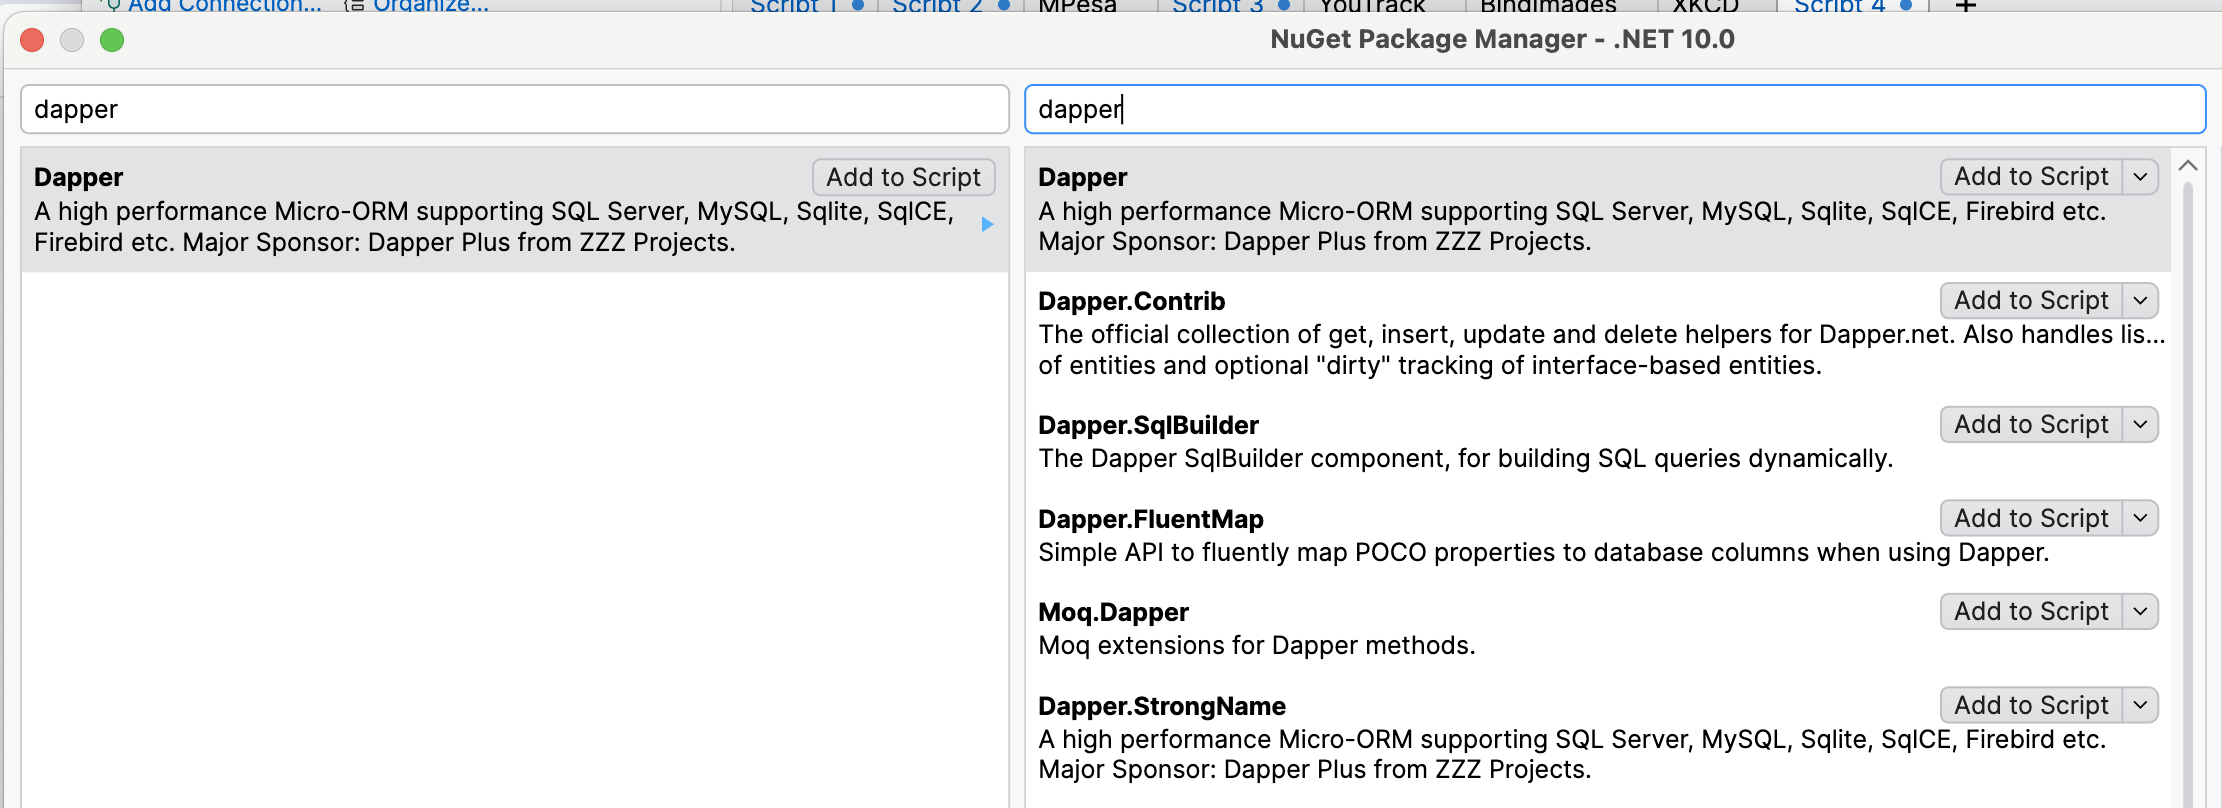Screen dimensions: 2222x808
Task: Add Dapper.Contrib to the script
Action: [2030, 301]
